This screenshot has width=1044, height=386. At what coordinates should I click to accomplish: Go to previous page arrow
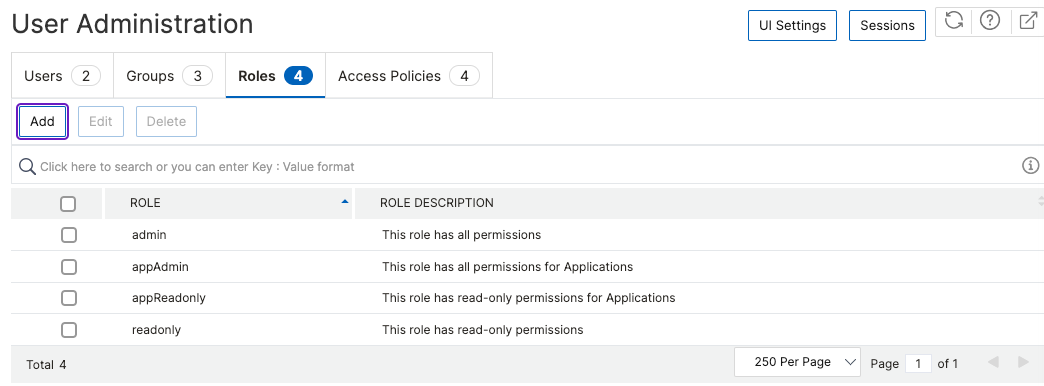point(993,363)
